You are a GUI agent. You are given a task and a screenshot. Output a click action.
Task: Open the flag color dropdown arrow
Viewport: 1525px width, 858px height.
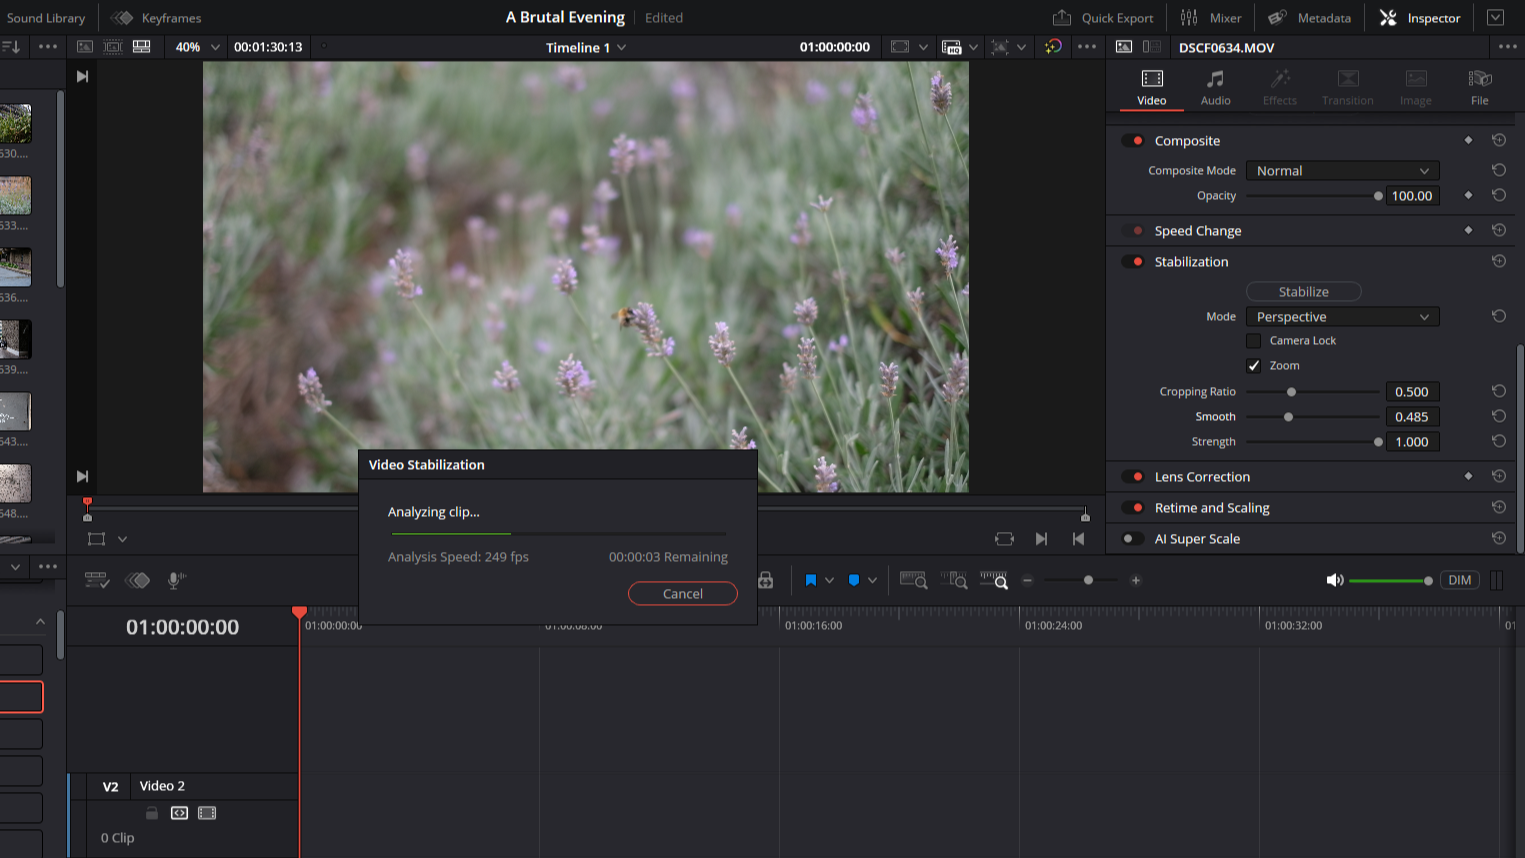click(829, 580)
